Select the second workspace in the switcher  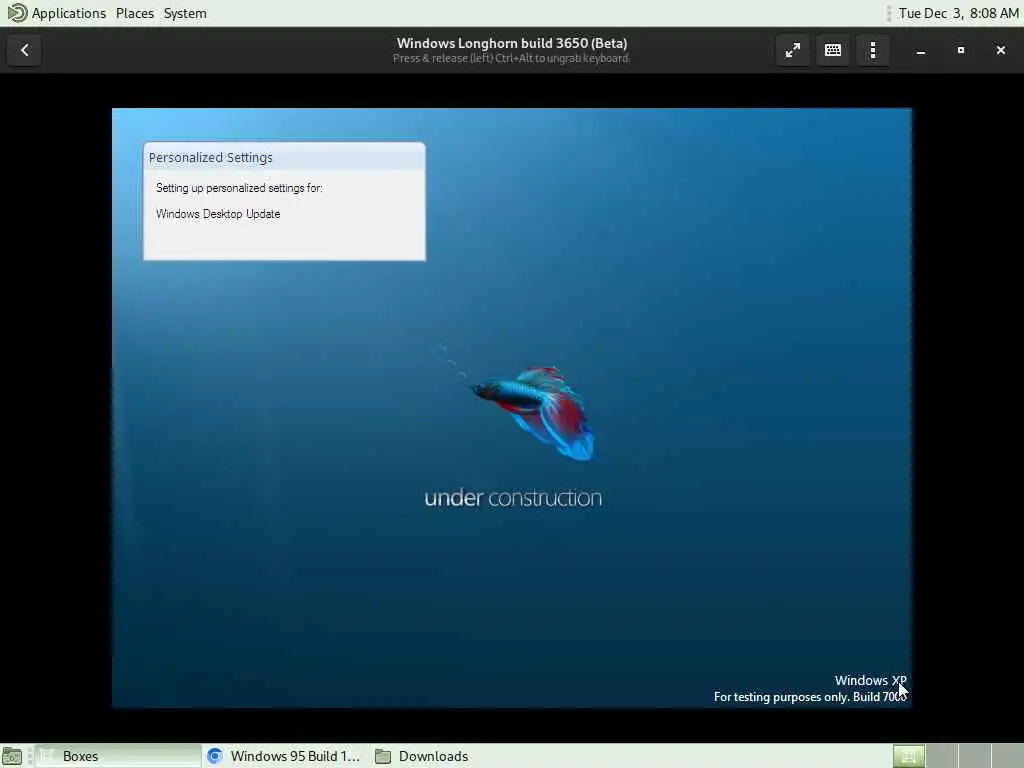click(942, 756)
